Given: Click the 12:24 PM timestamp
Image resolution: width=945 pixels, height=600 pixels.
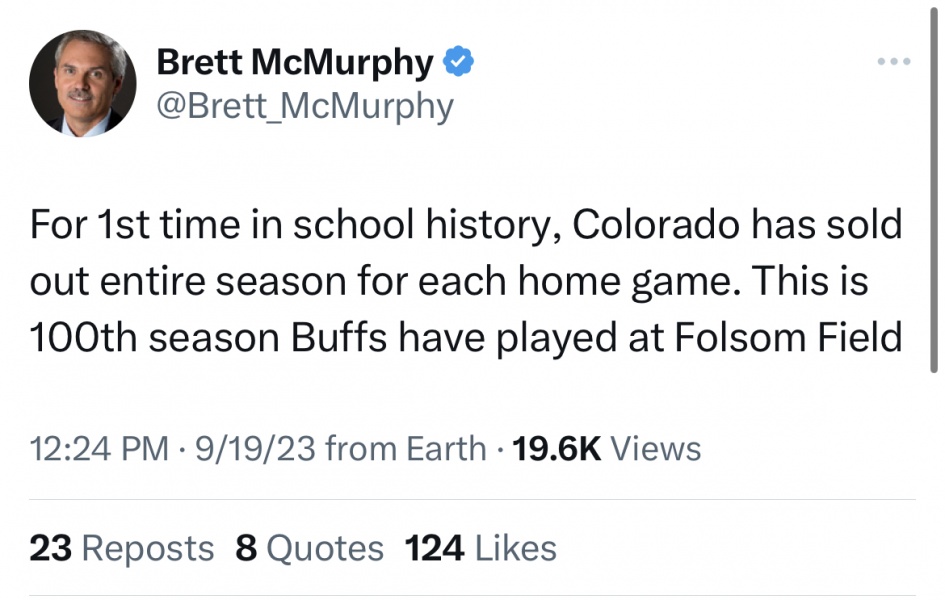Looking at the screenshot, I should 98,449.
